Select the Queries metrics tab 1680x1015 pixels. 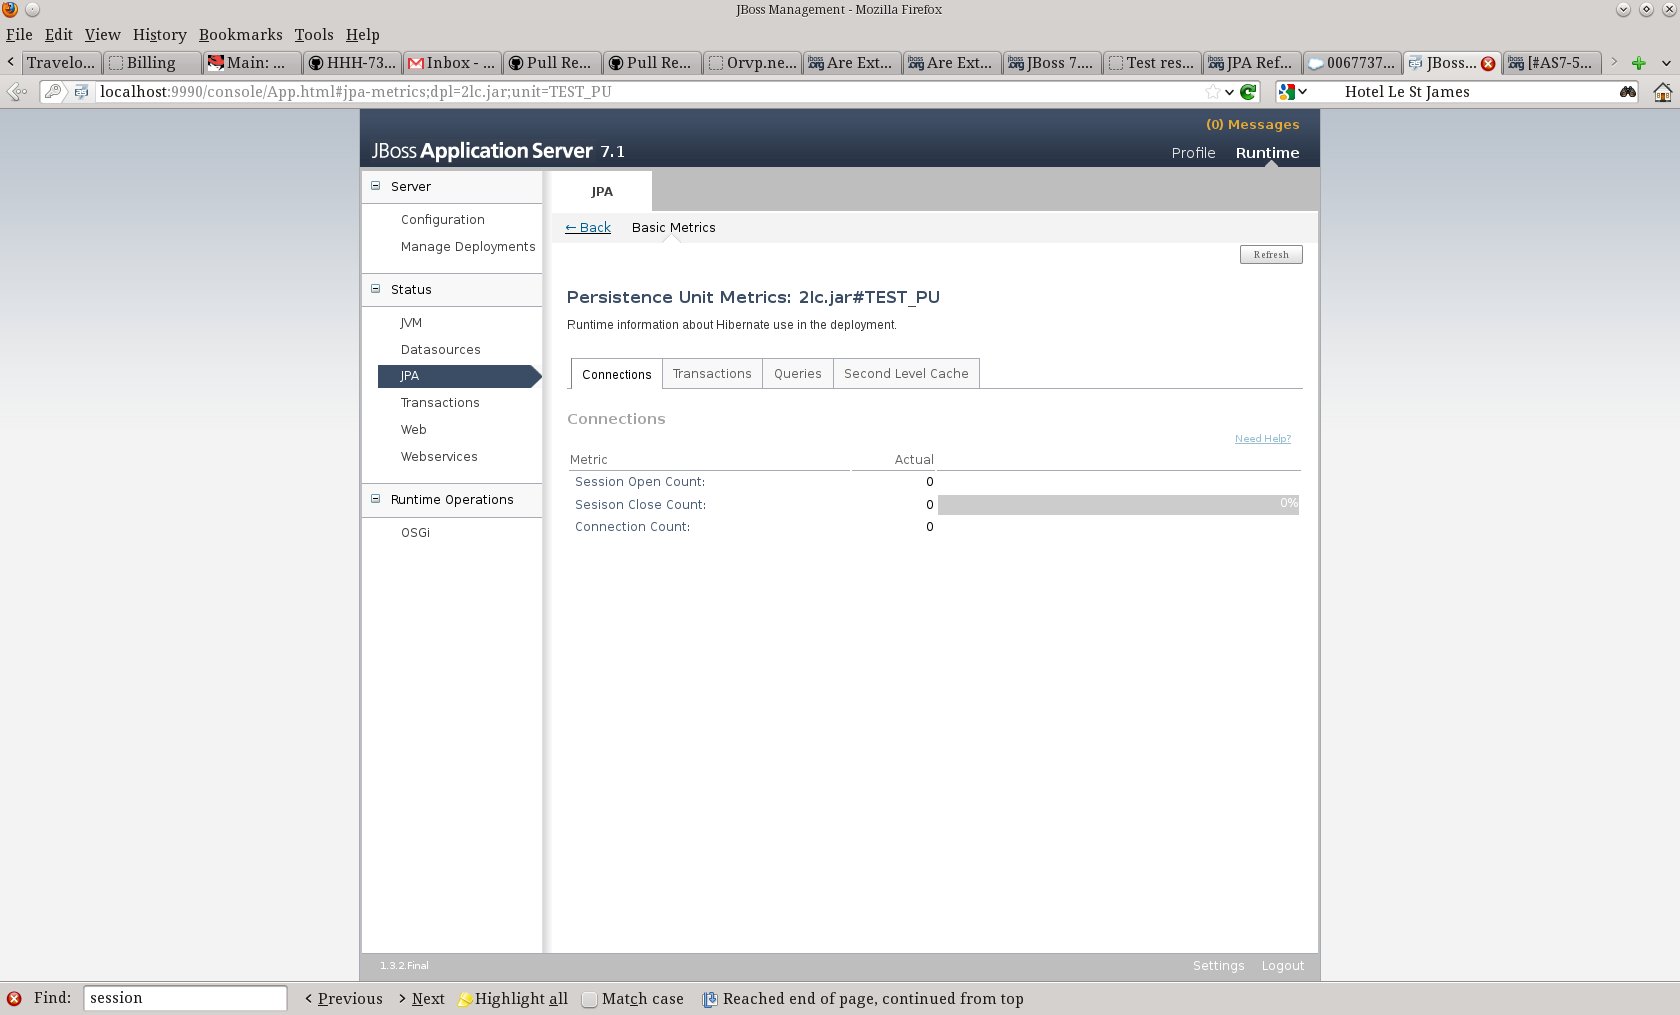798,374
